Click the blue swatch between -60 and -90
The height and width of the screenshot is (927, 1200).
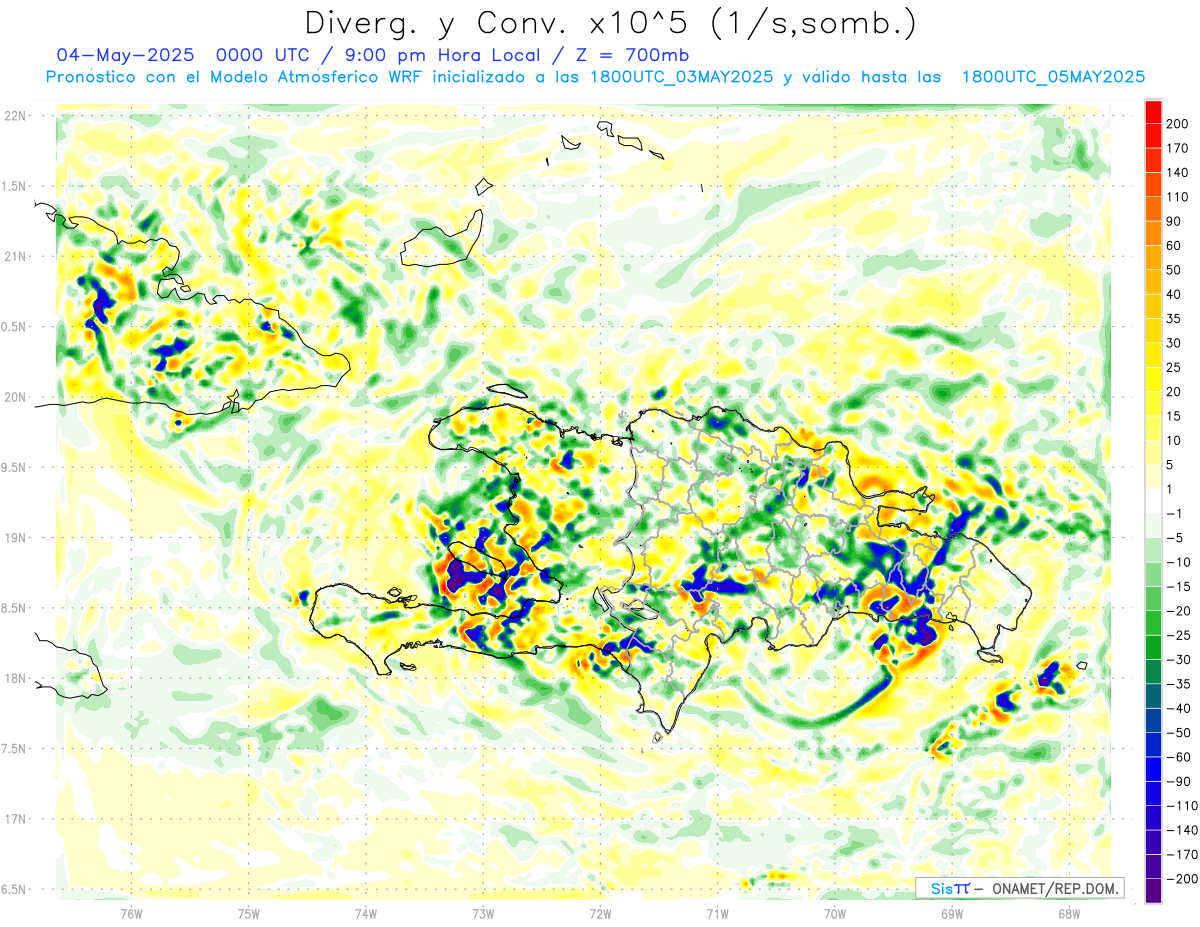pos(1152,768)
